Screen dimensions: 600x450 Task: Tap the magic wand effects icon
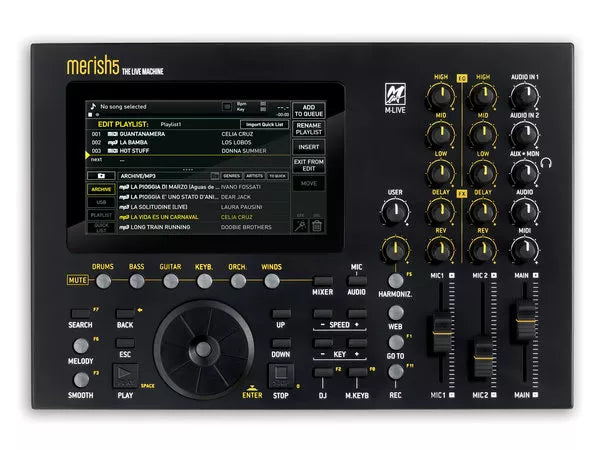tap(299, 226)
